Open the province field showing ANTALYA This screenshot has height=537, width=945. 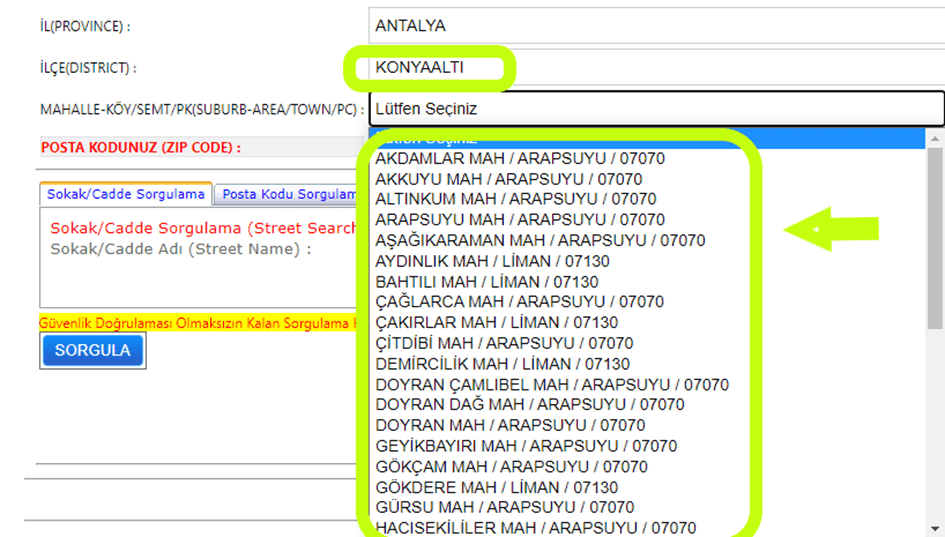pyautogui.click(x=655, y=25)
